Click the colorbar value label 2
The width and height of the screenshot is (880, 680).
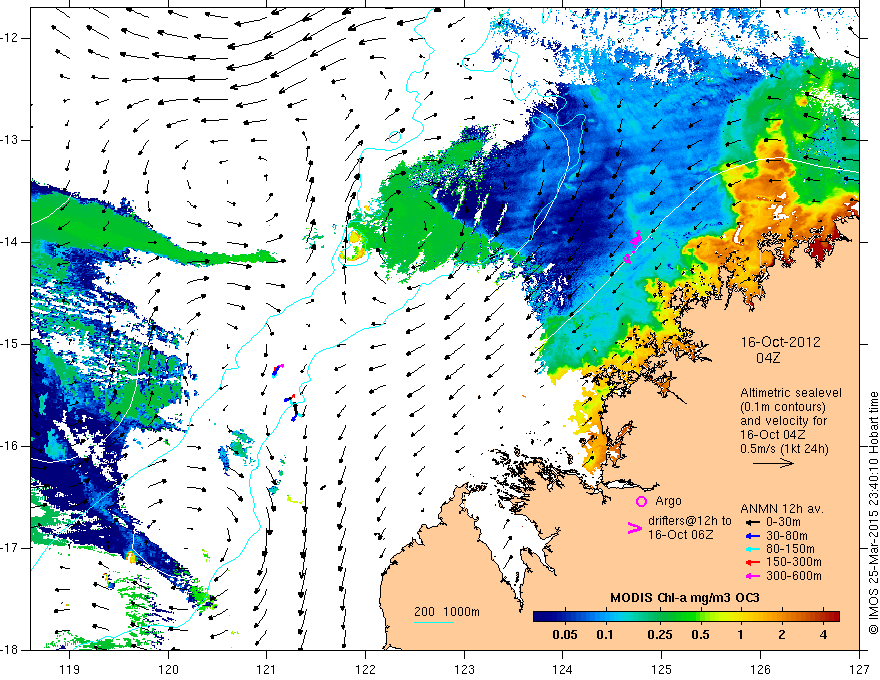tap(782, 635)
